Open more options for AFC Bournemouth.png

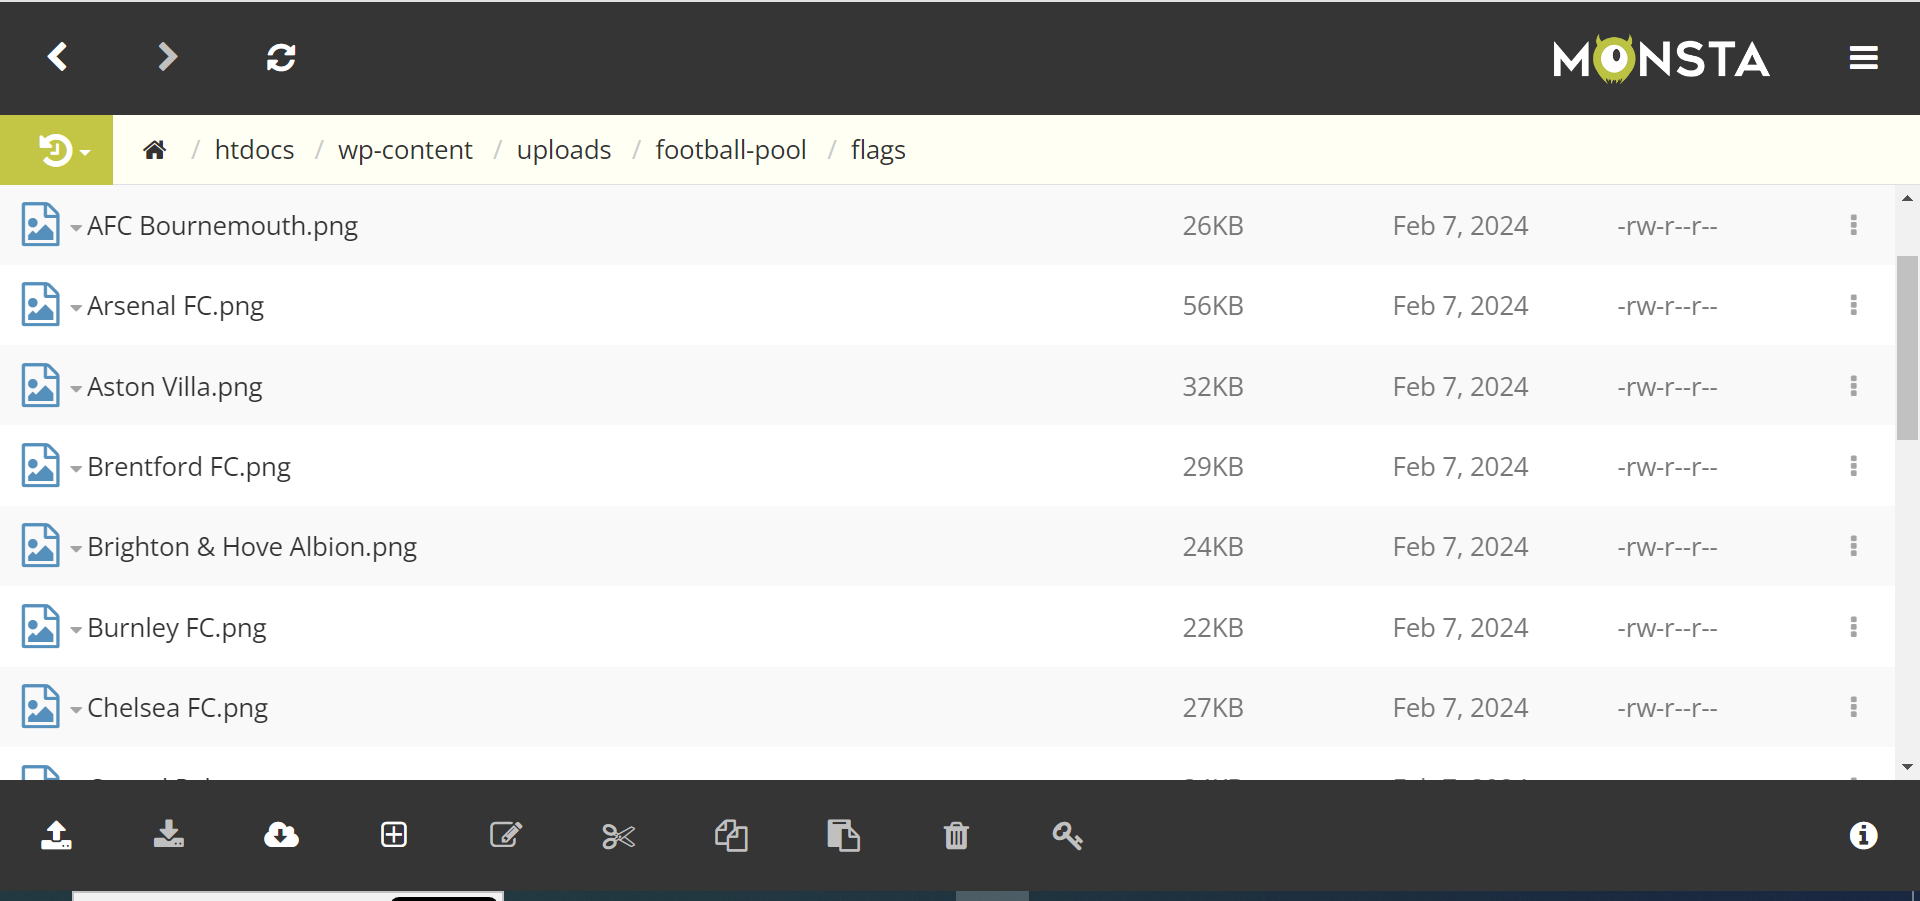tap(1853, 225)
